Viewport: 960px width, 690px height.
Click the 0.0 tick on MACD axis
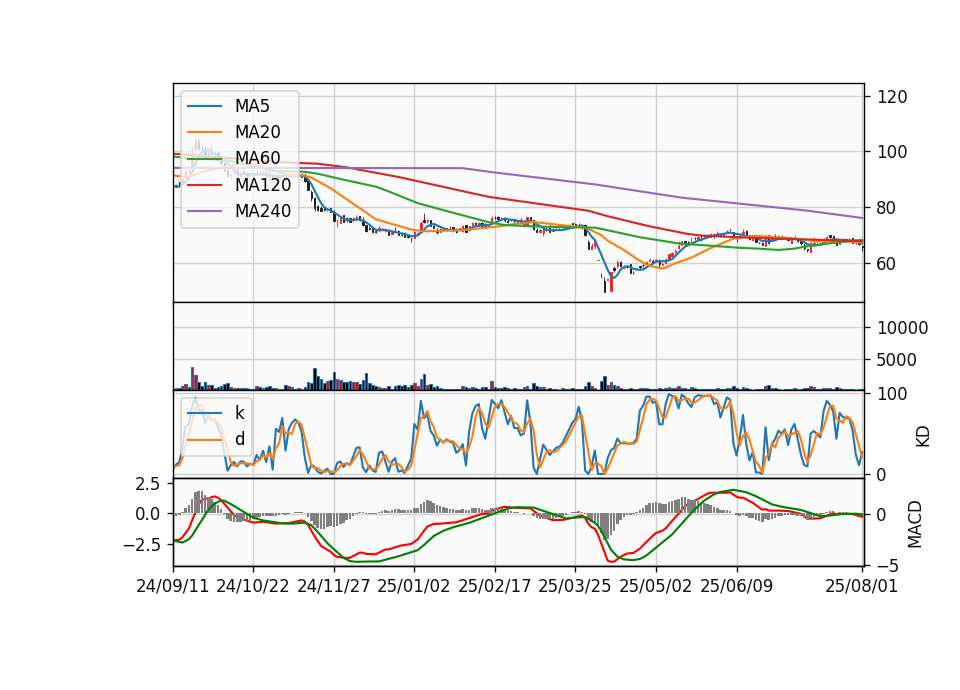click(x=148, y=514)
